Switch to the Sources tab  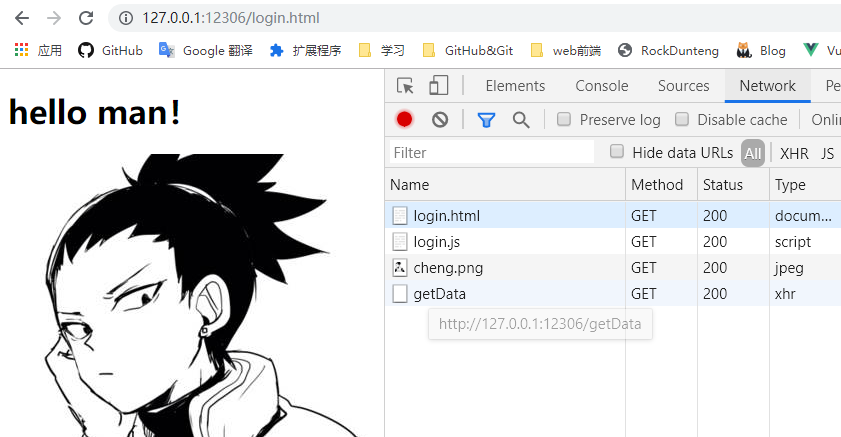tap(683, 86)
